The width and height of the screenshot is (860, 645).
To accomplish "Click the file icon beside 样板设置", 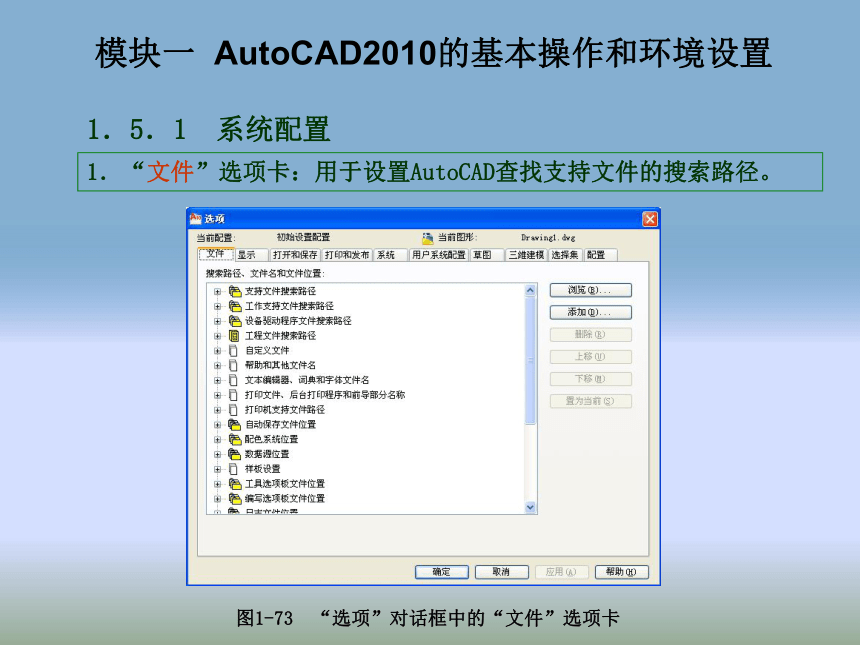I will (234, 469).
